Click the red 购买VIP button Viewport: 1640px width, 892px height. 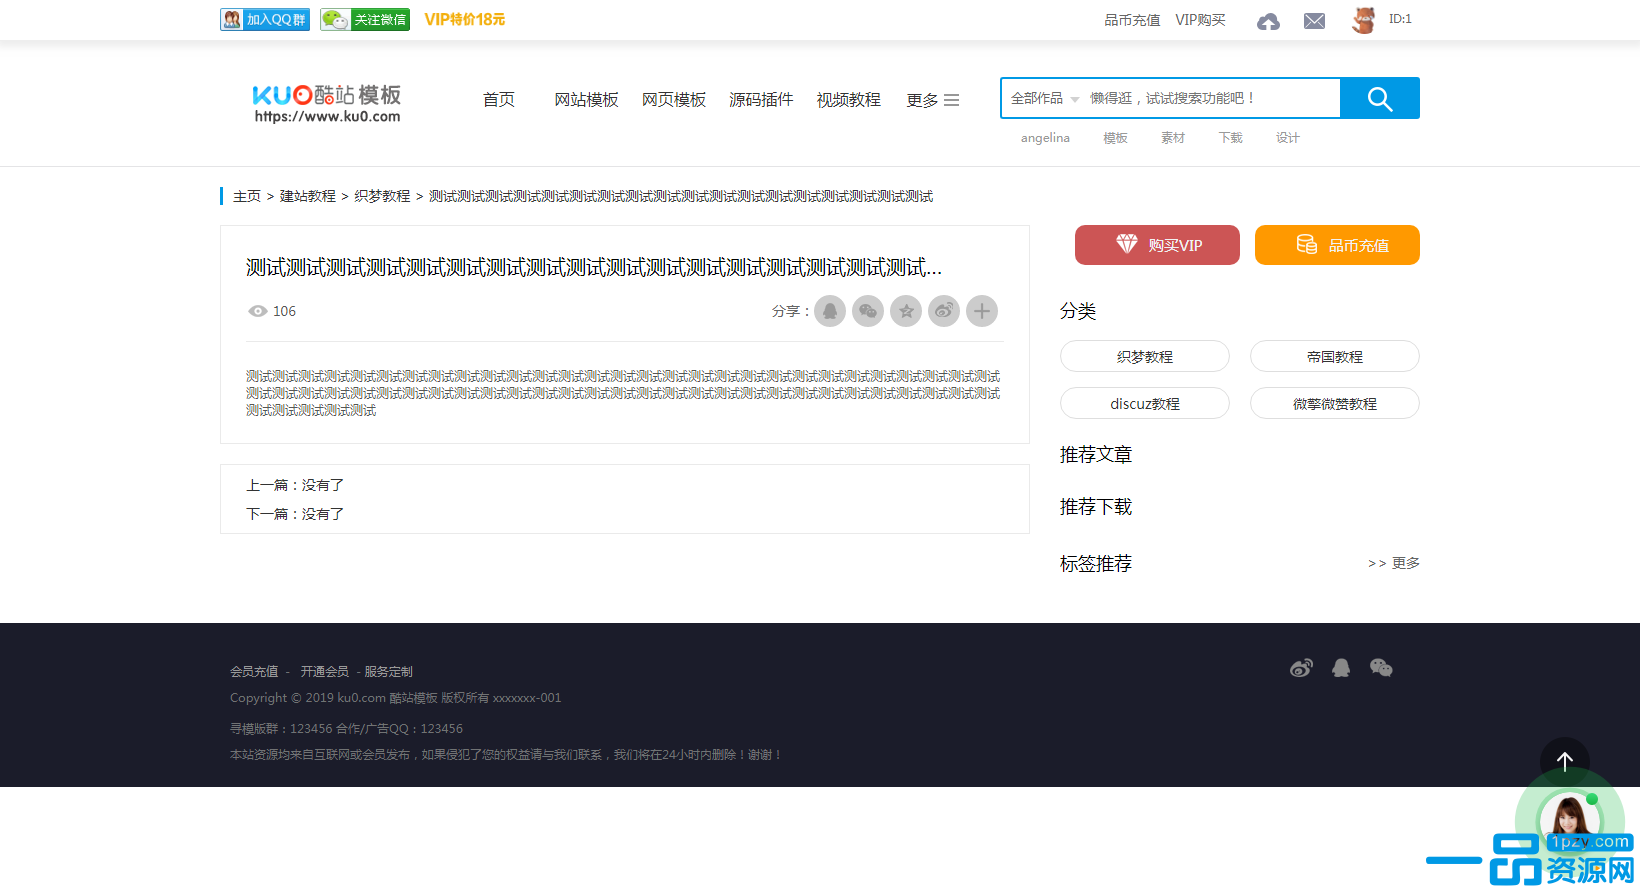1157,245
